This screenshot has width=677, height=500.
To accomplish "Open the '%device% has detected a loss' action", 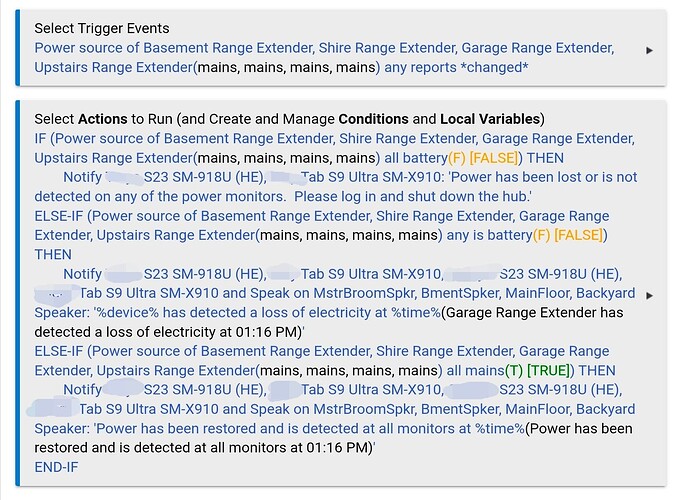I will tap(335, 303).
